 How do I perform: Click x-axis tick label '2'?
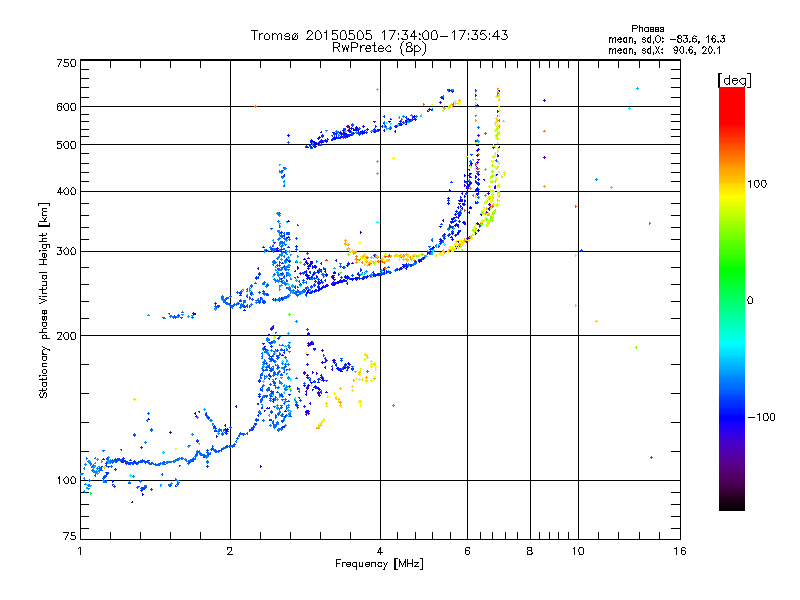(x=230, y=551)
